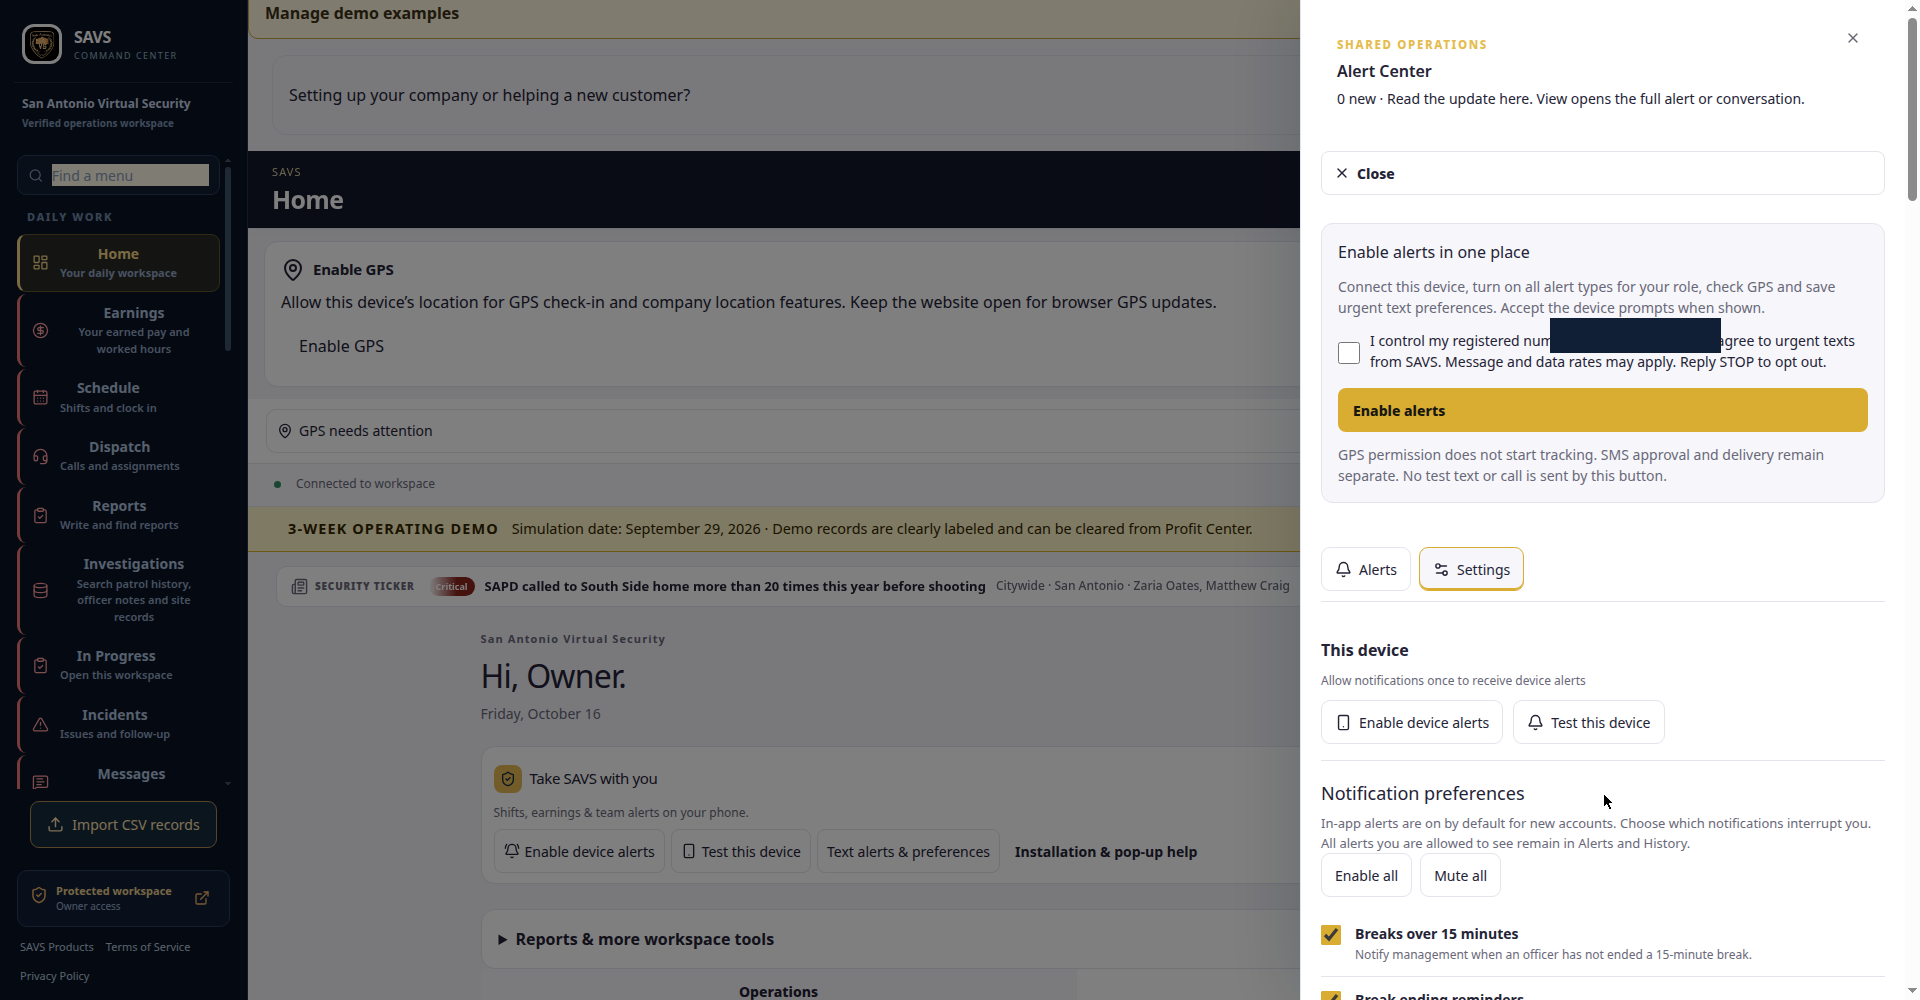Toggle Break ending reminders checkbox

(1331, 996)
